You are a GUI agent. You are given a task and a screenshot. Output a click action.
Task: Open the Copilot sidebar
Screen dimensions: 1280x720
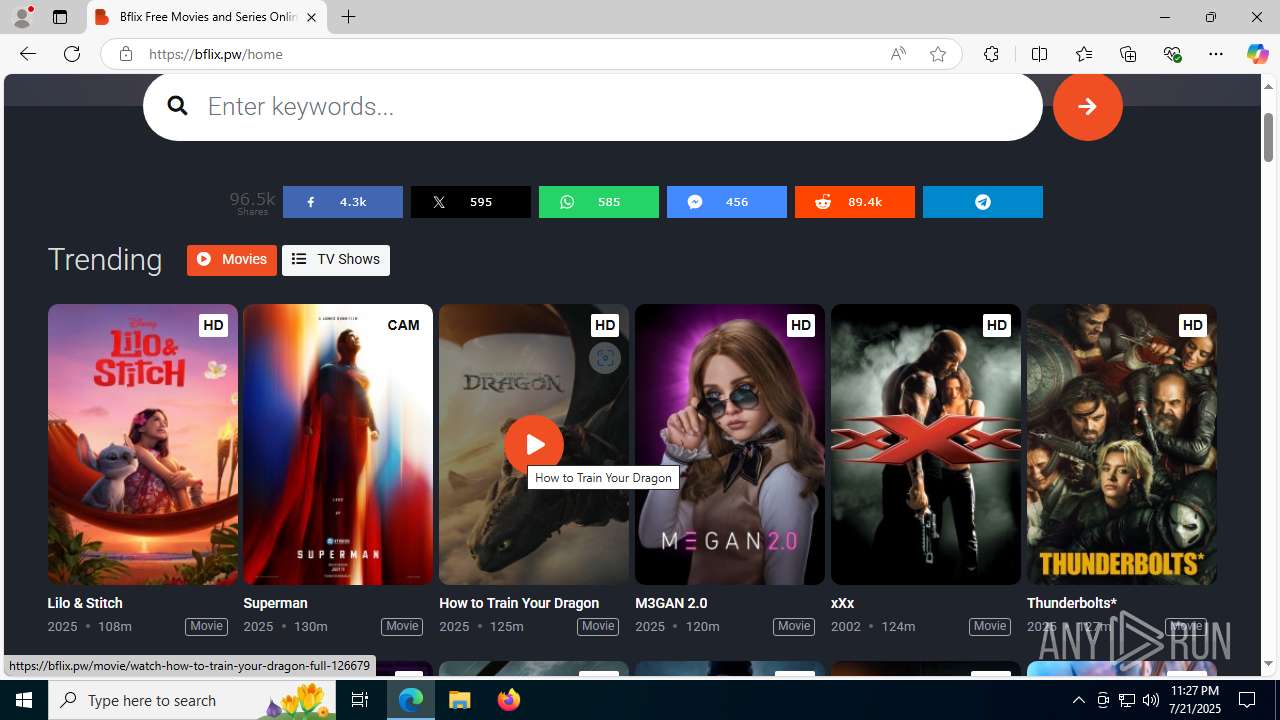click(x=1257, y=54)
